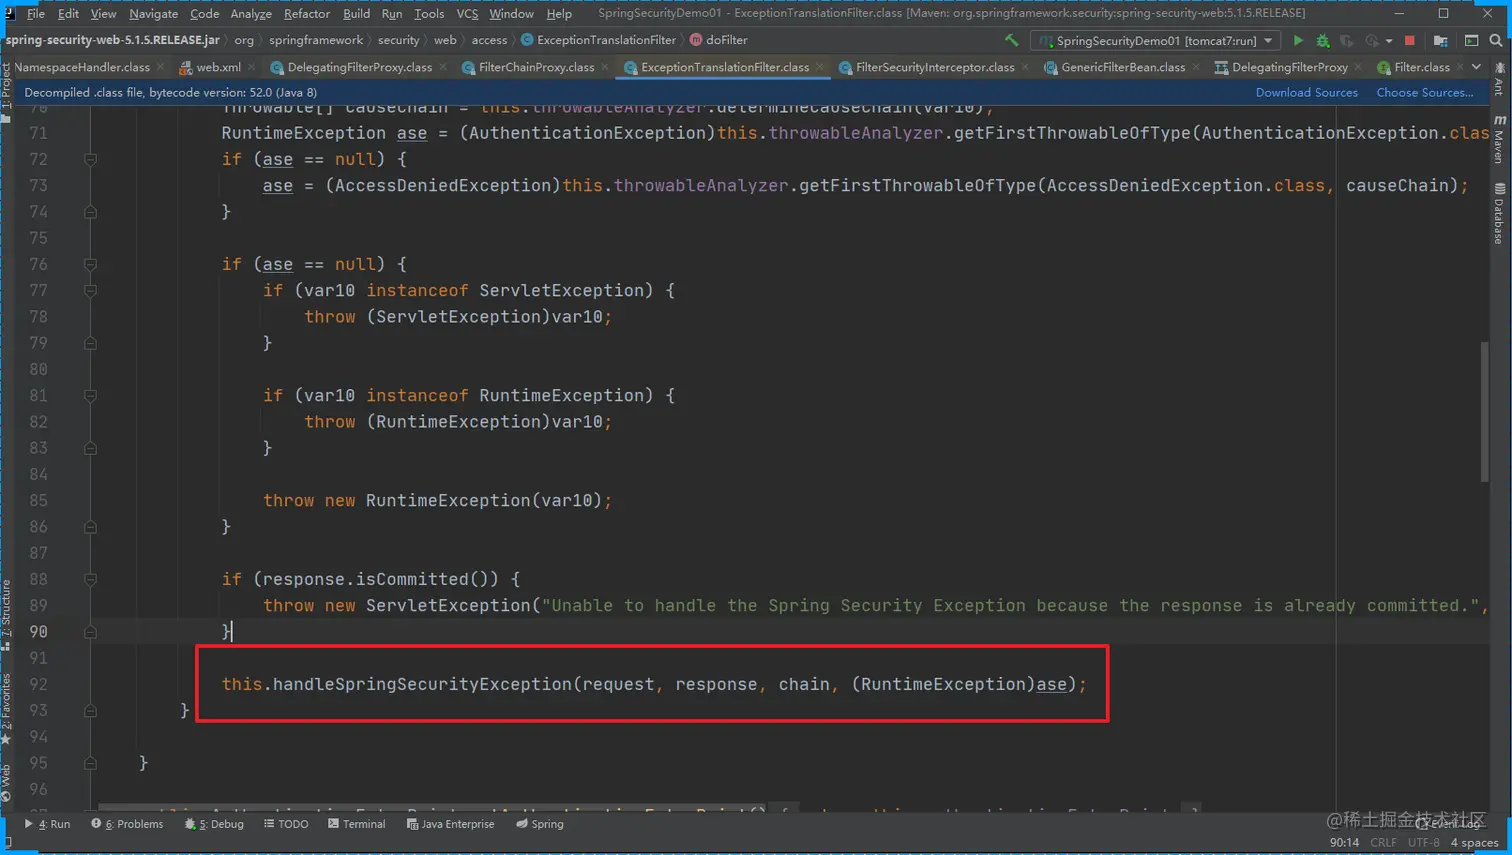Click the 4 spaces indent setting
The width and height of the screenshot is (1512, 855).
(x=1474, y=843)
